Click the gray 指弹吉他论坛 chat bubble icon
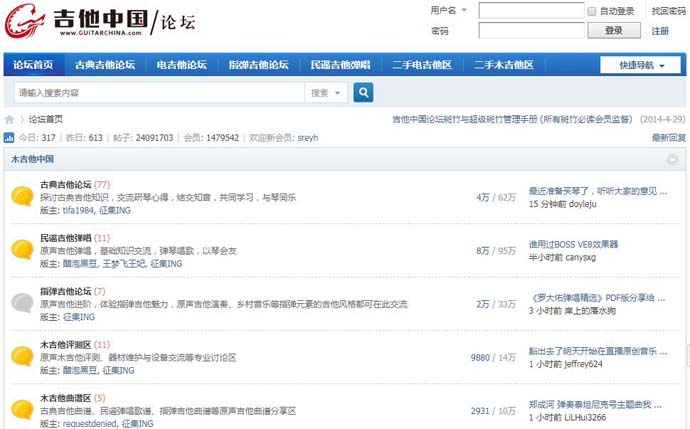 21,303
